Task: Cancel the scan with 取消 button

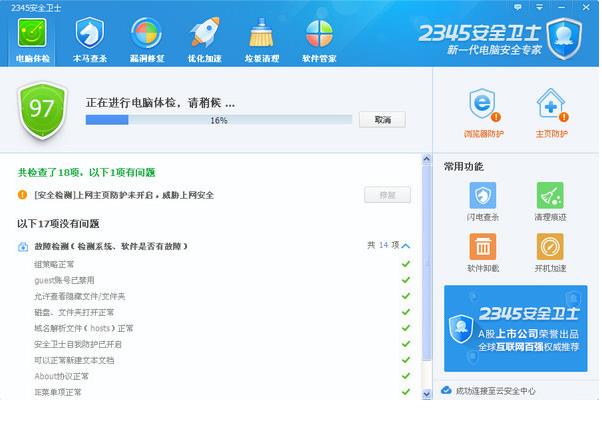Action: (x=382, y=120)
